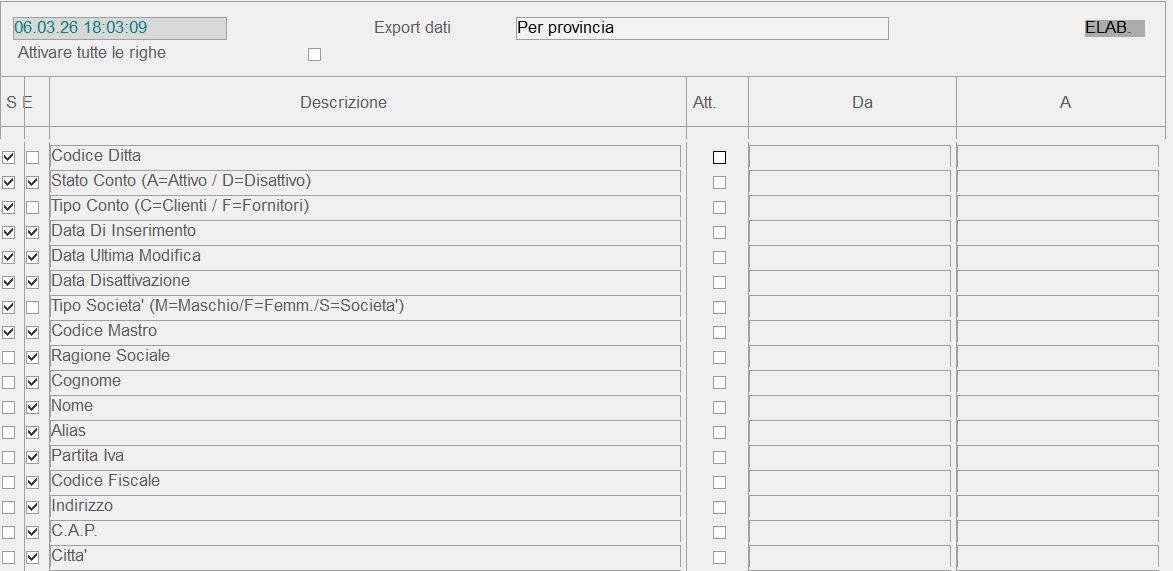1173x571 pixels.
Task: Uncheck the E checkbox for Cognome
Action: (33, 382)
